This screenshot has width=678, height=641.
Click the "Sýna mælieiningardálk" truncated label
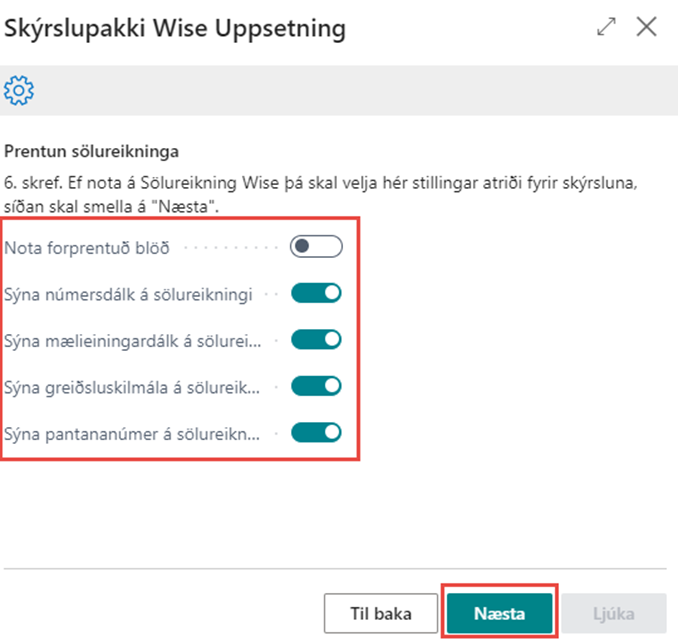(133, 340)
